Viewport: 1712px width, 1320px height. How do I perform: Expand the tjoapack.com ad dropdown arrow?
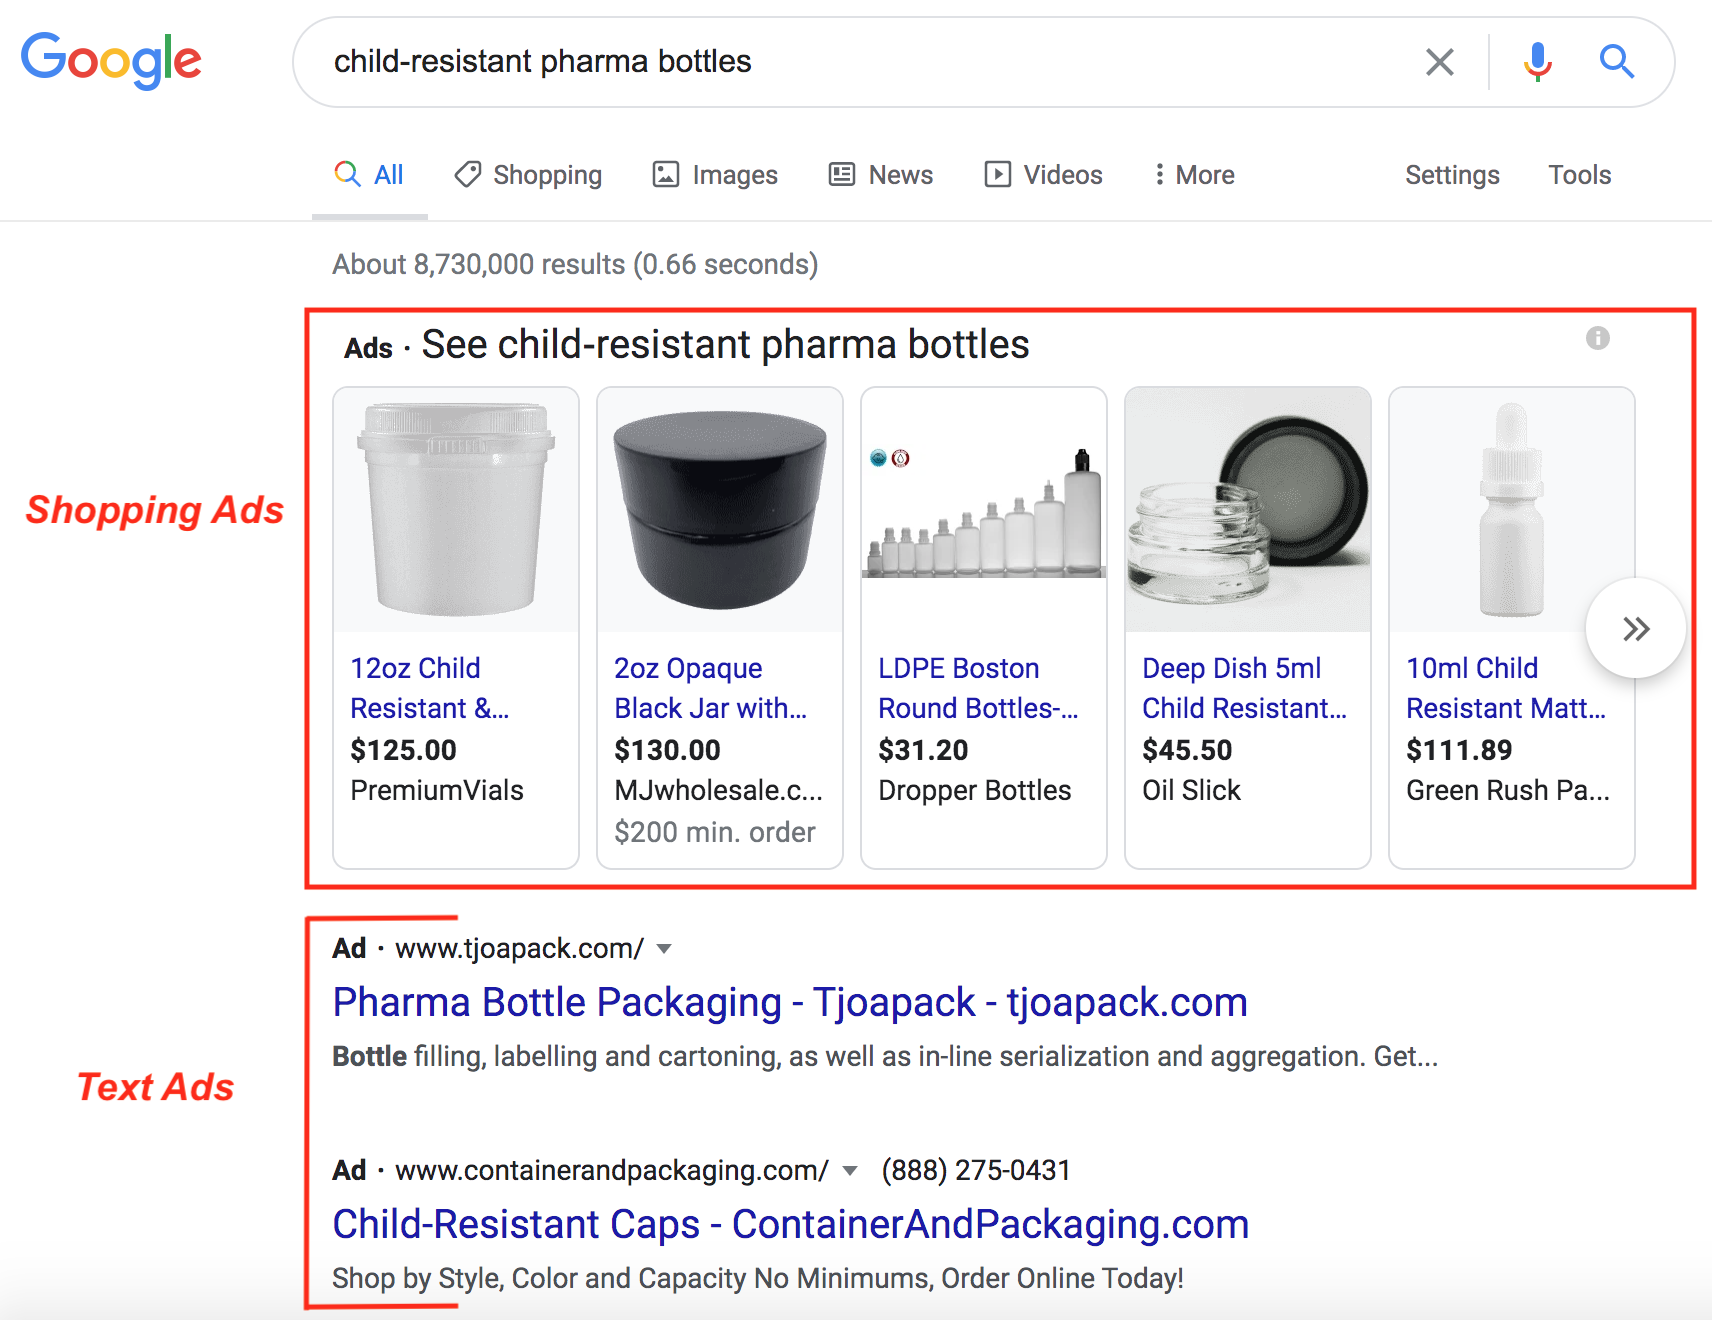point(664,949)
